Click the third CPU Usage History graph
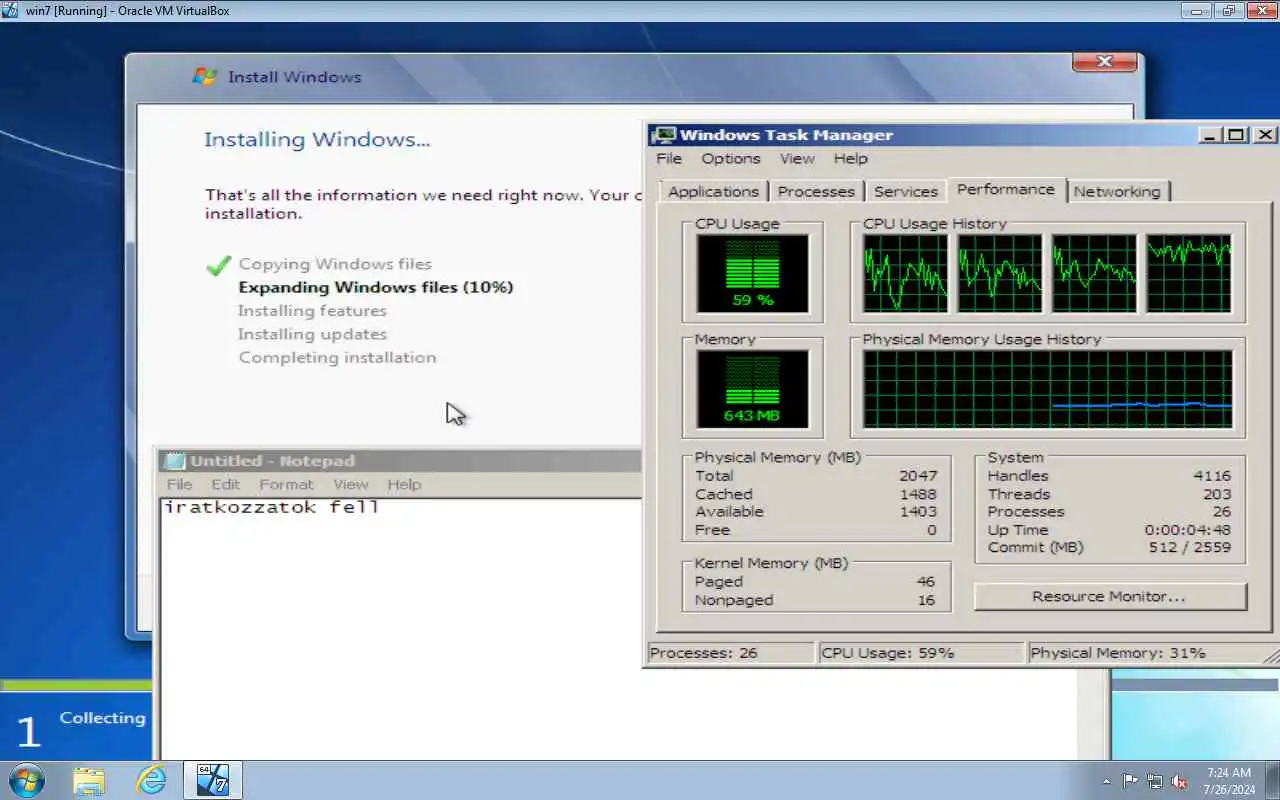Viewport: 1280px width, 800px height. (1094, 273)
